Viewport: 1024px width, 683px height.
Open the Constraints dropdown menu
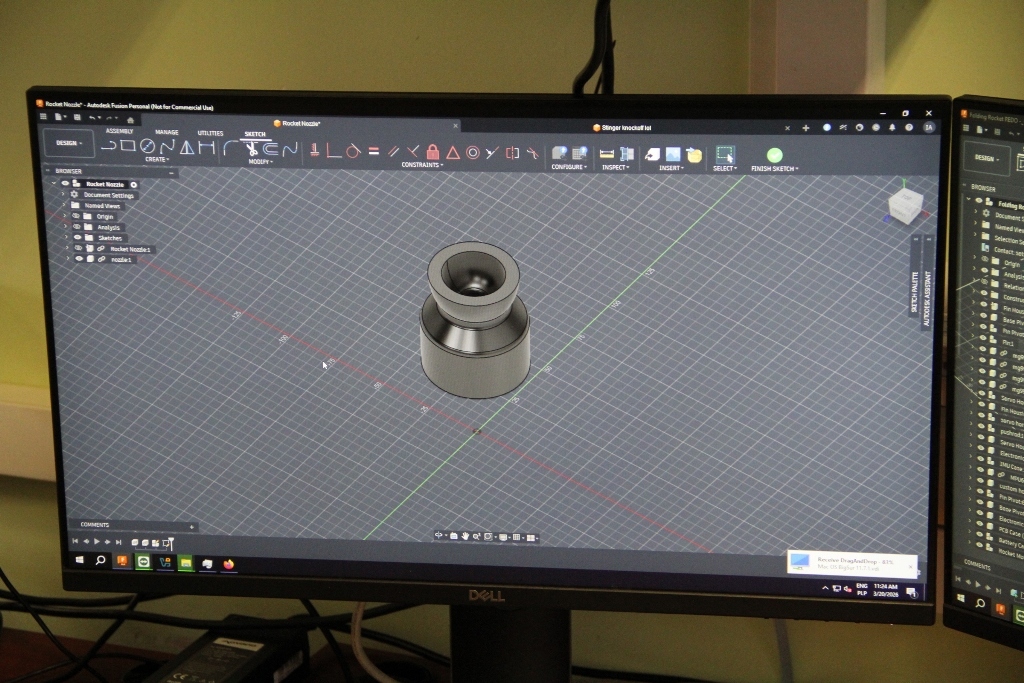(422, 165)
